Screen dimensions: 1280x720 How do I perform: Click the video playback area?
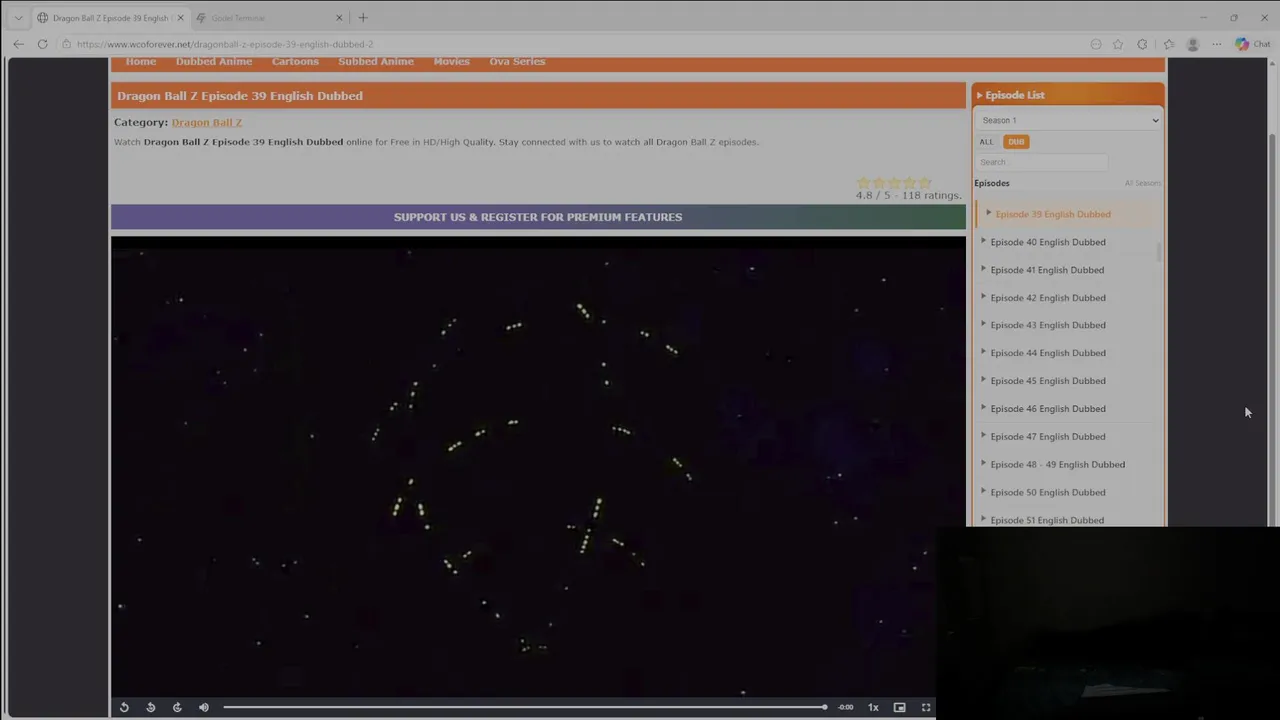pyautogui.click(x=538, y=465)
